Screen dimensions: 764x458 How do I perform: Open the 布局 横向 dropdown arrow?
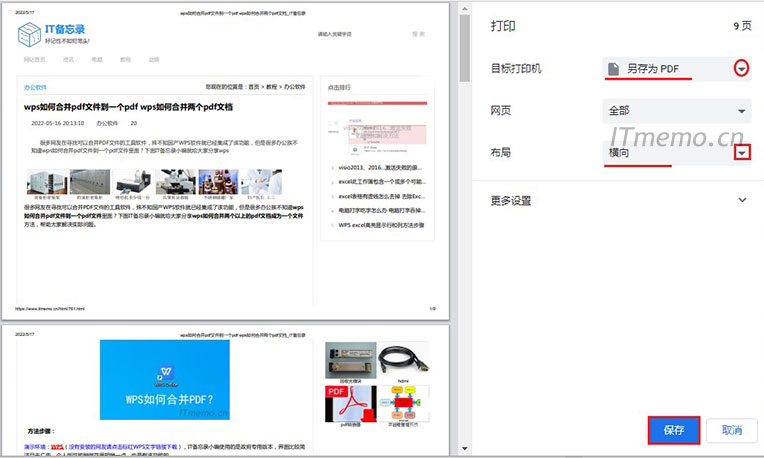(x=742, y=153)
